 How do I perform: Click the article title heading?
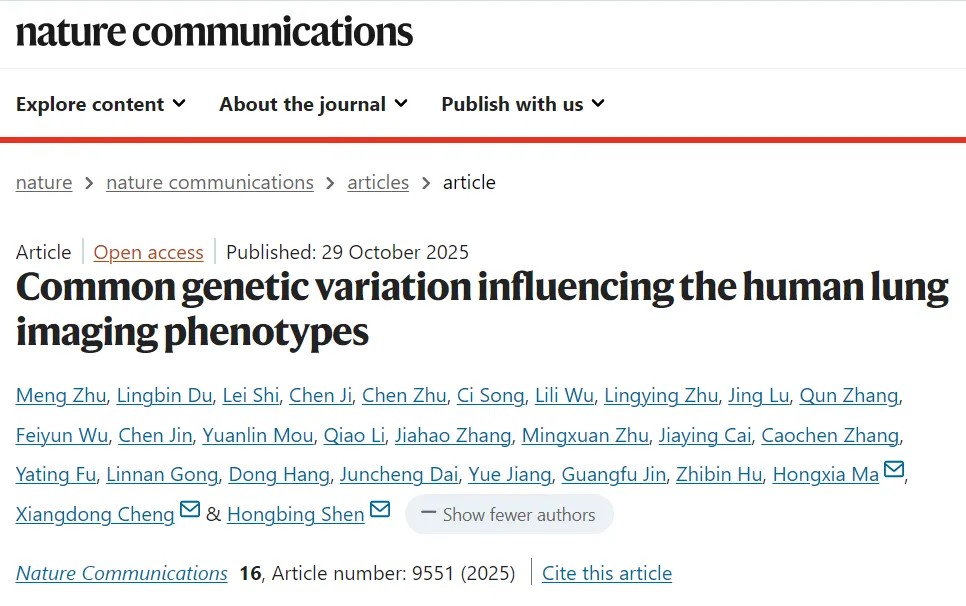coord(482,309)
